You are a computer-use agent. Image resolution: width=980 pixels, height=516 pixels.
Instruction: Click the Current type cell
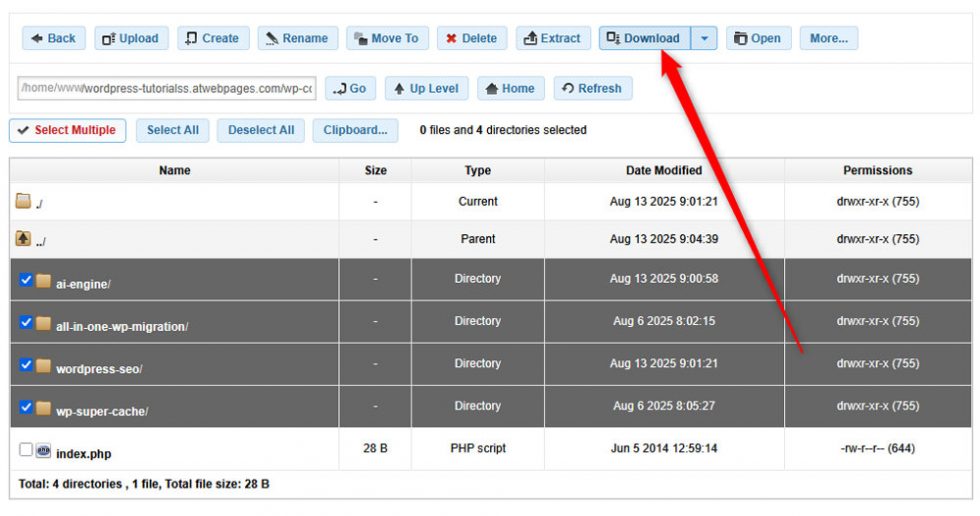tap(478, 201)
